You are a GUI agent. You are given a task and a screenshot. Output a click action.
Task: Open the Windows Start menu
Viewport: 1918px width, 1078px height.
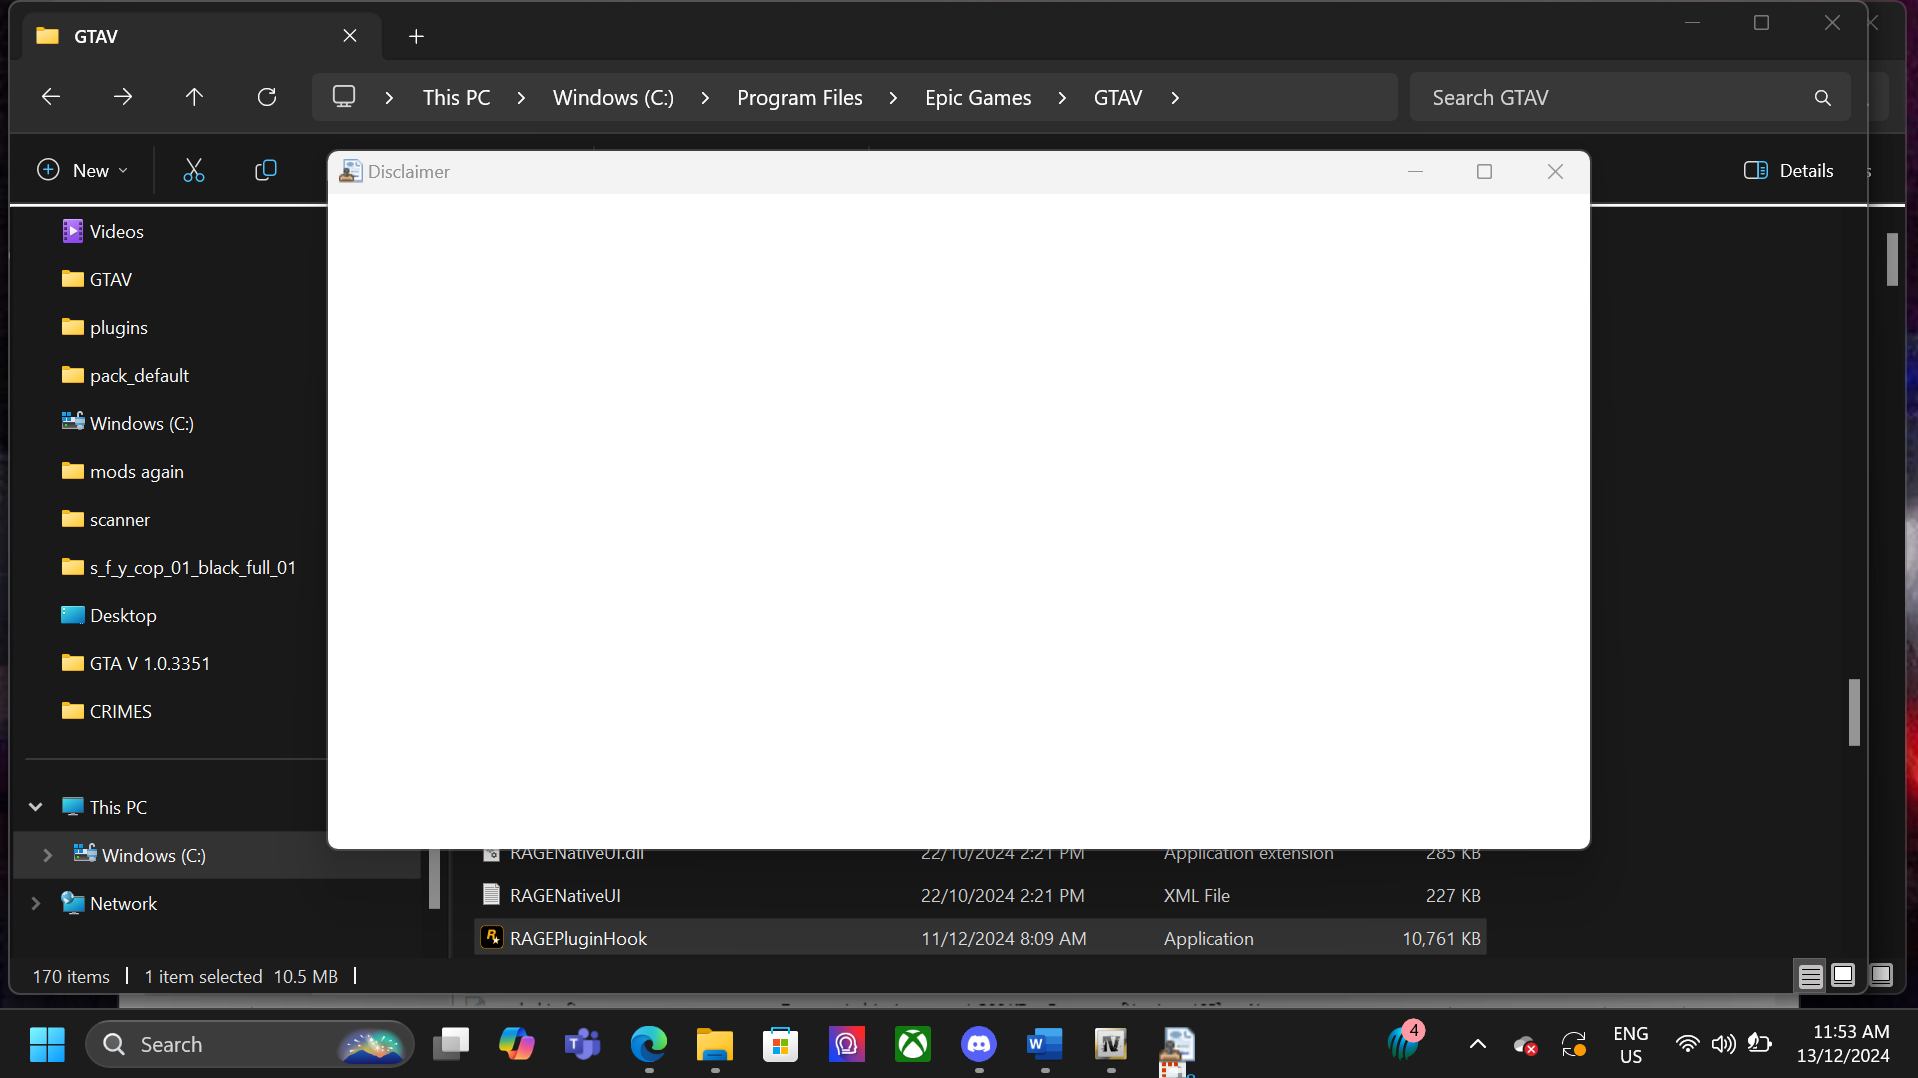47,1044
